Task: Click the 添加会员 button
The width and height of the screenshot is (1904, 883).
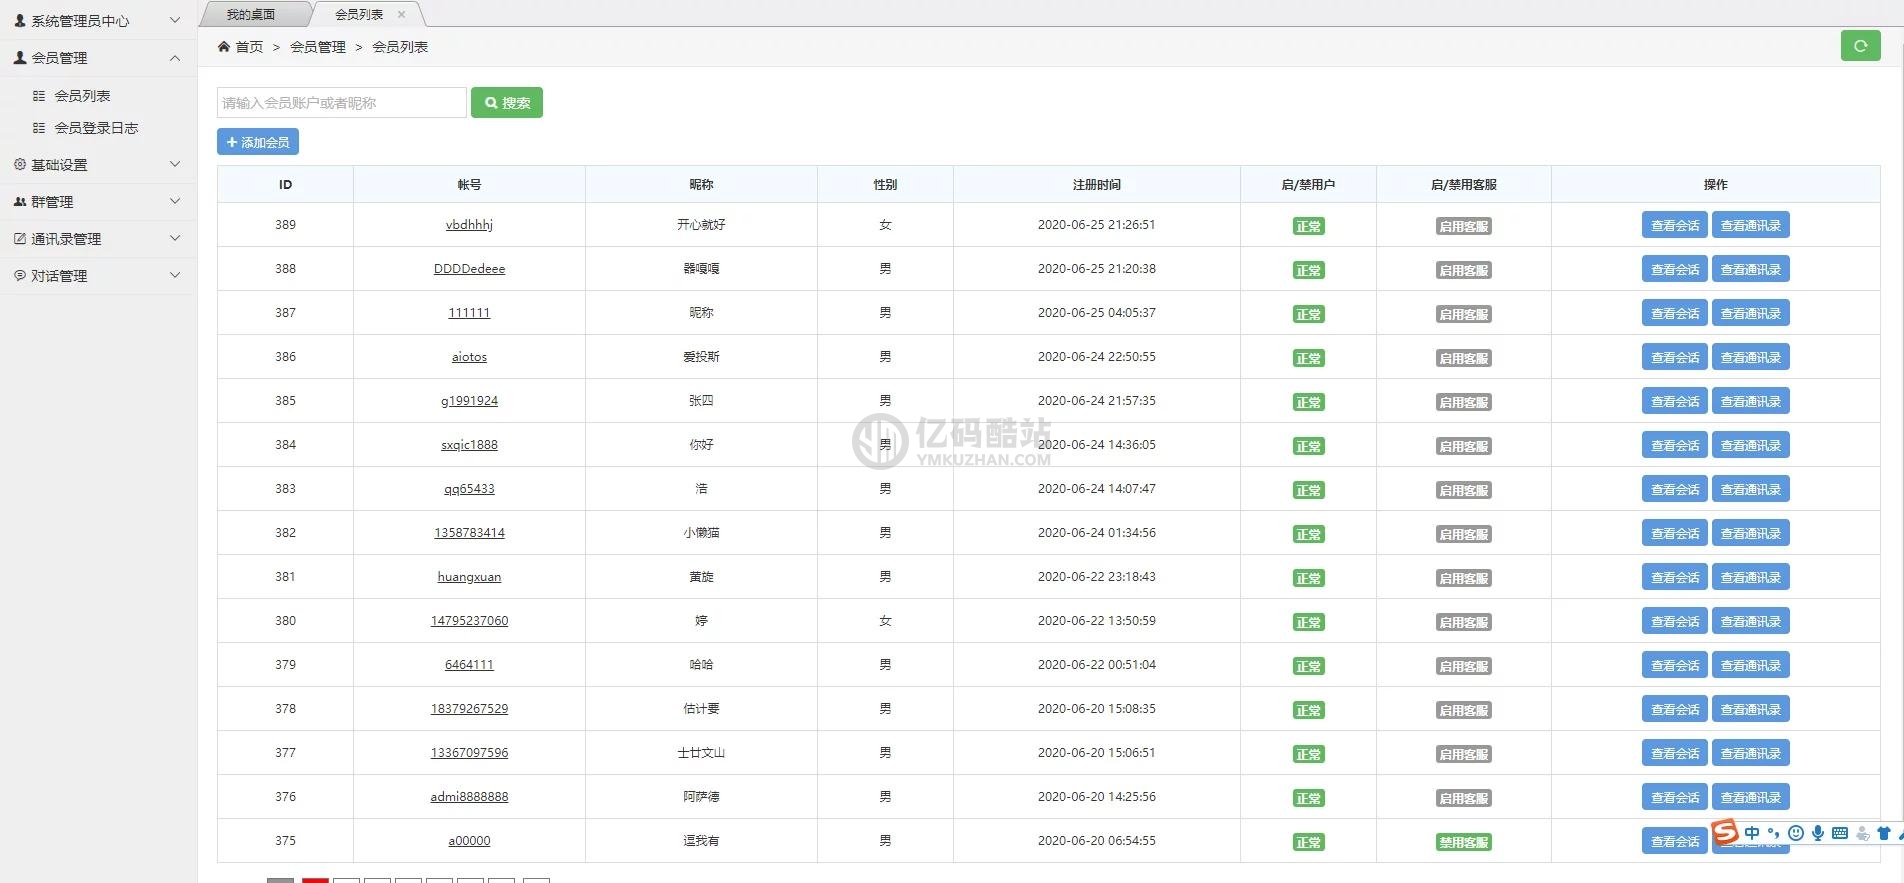Action: point(258,142)
